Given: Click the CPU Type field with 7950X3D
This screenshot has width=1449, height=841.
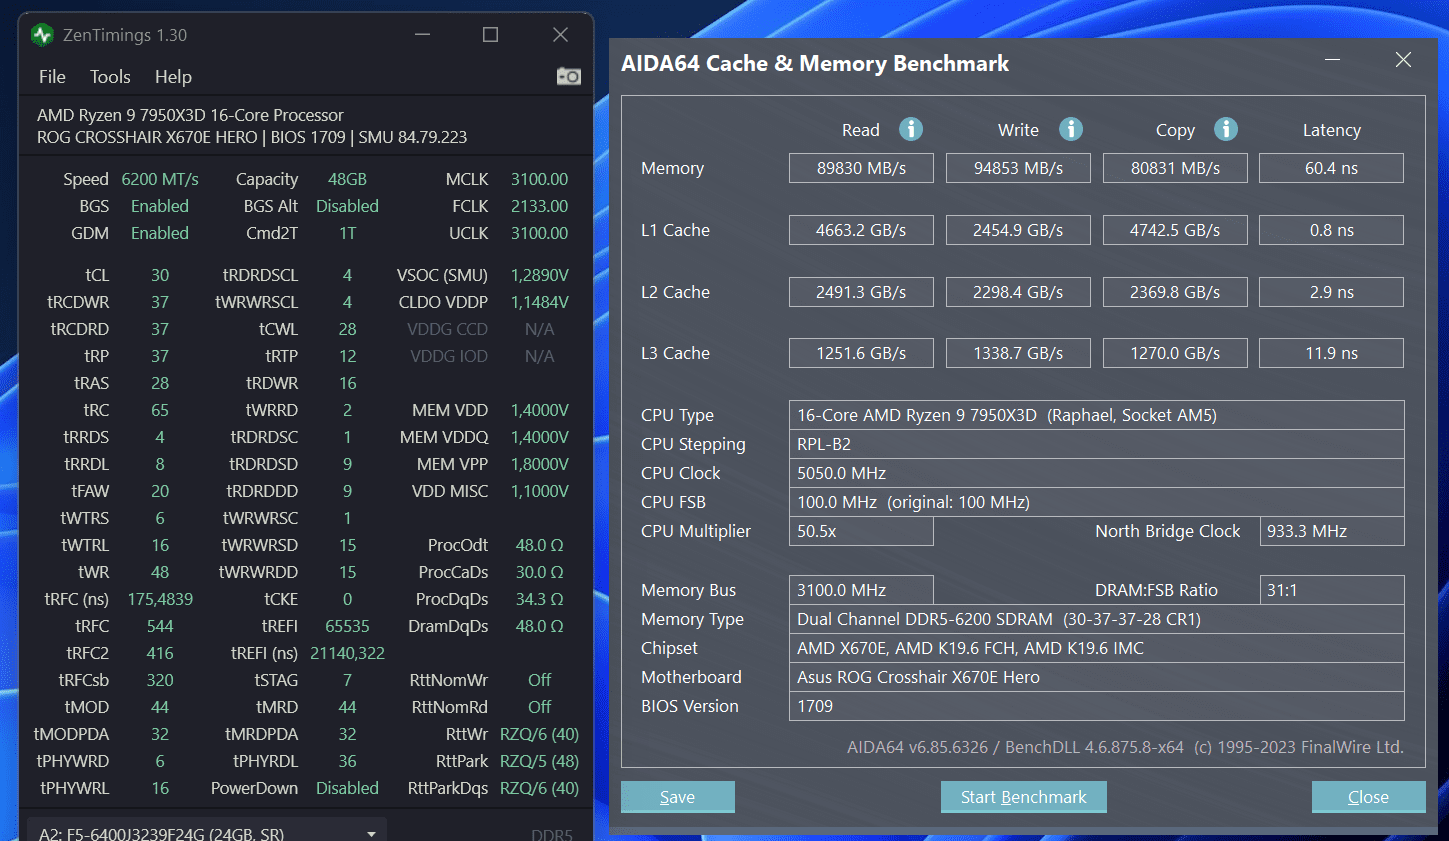Looking at the screenshot, I should (x=1096, y=415).
